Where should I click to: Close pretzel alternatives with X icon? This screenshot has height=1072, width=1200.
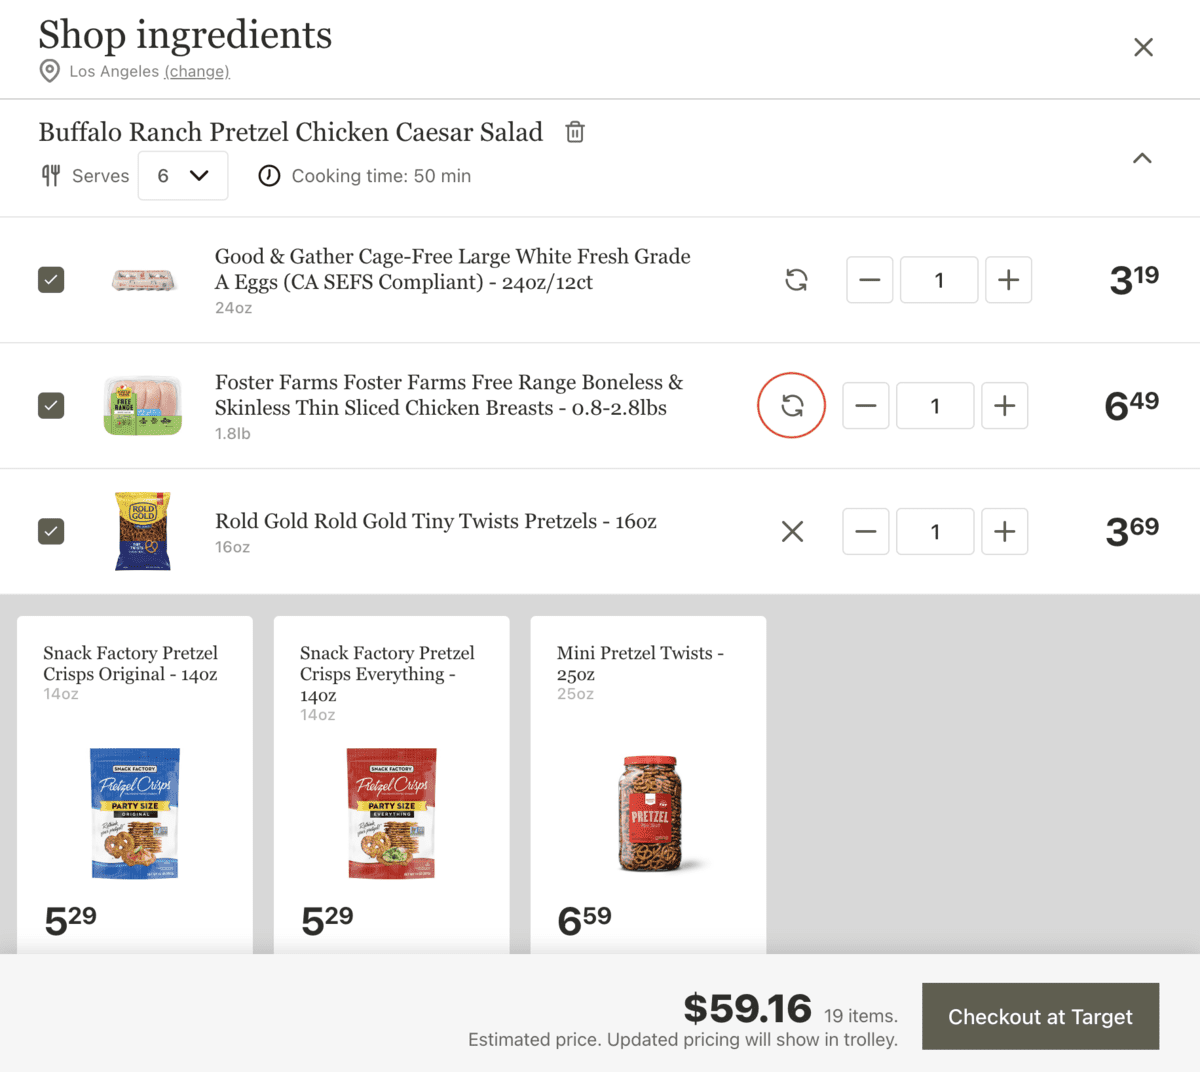[792, 532]
